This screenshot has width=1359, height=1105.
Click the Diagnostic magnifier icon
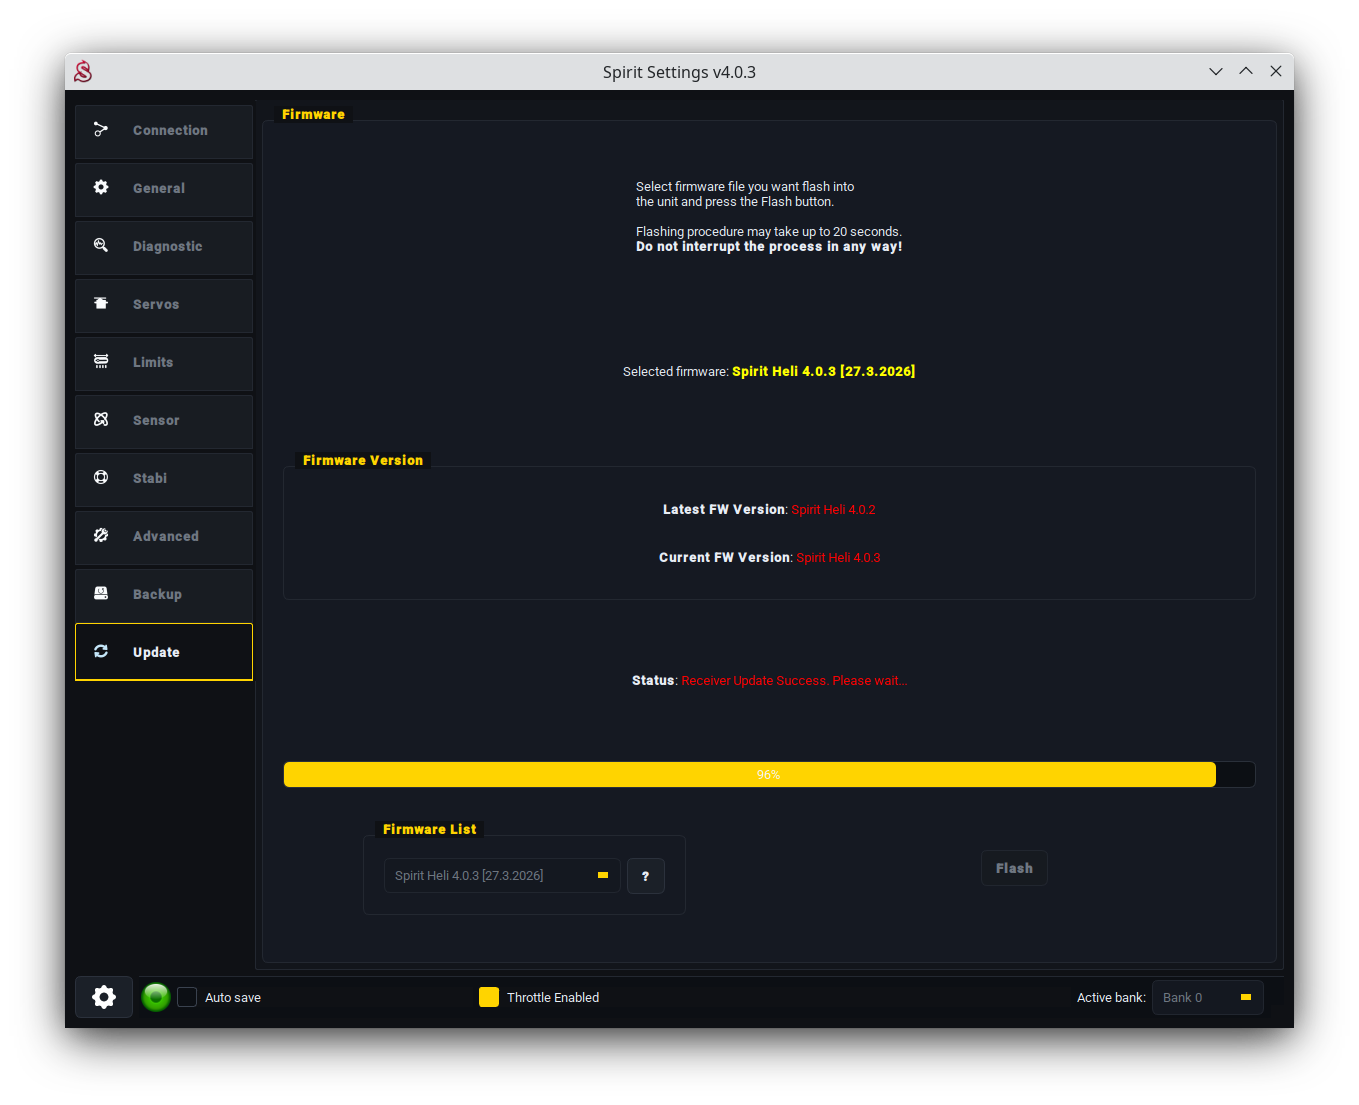101,246
